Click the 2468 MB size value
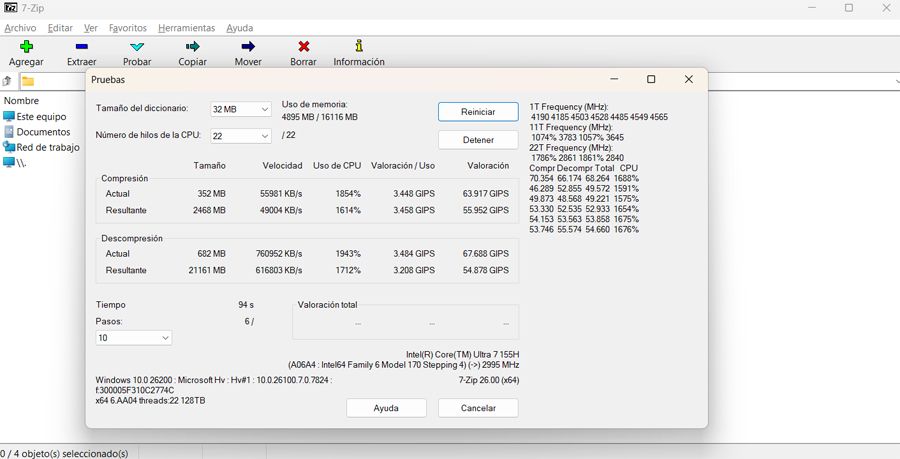This screenshot has width=900, height=459. click(209, 210)
